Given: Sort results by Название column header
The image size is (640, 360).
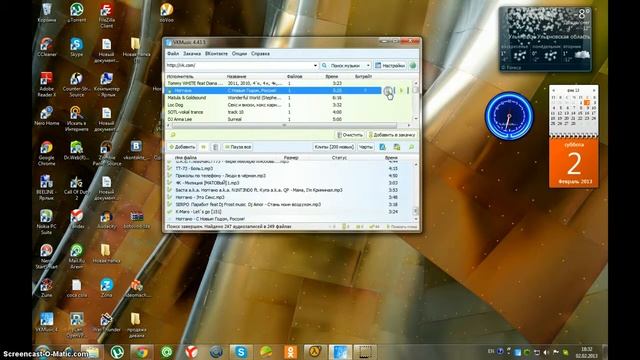Looking at the screenshot, I should tap(237, 76).
